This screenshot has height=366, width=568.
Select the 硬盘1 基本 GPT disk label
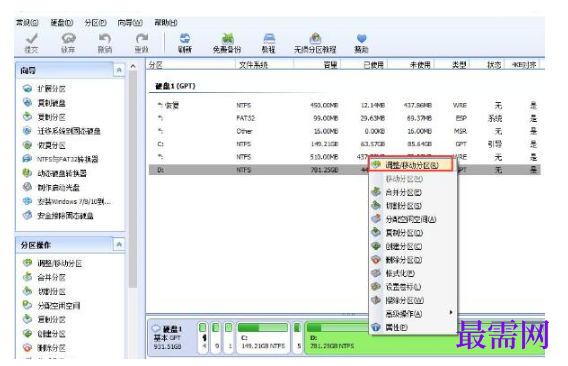[x=172, y=337]
